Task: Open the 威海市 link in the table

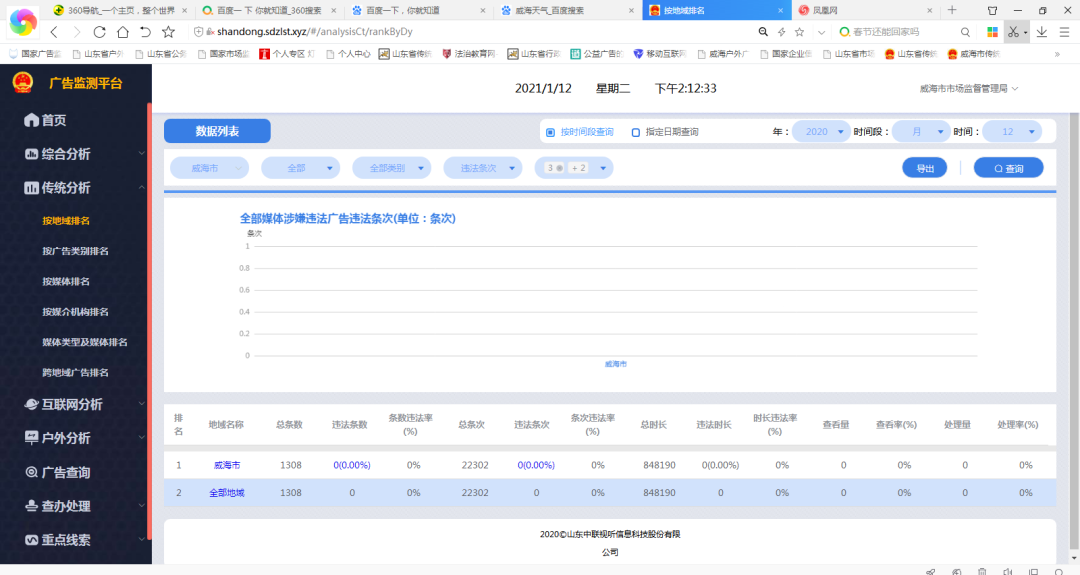Action: point(227,465)
